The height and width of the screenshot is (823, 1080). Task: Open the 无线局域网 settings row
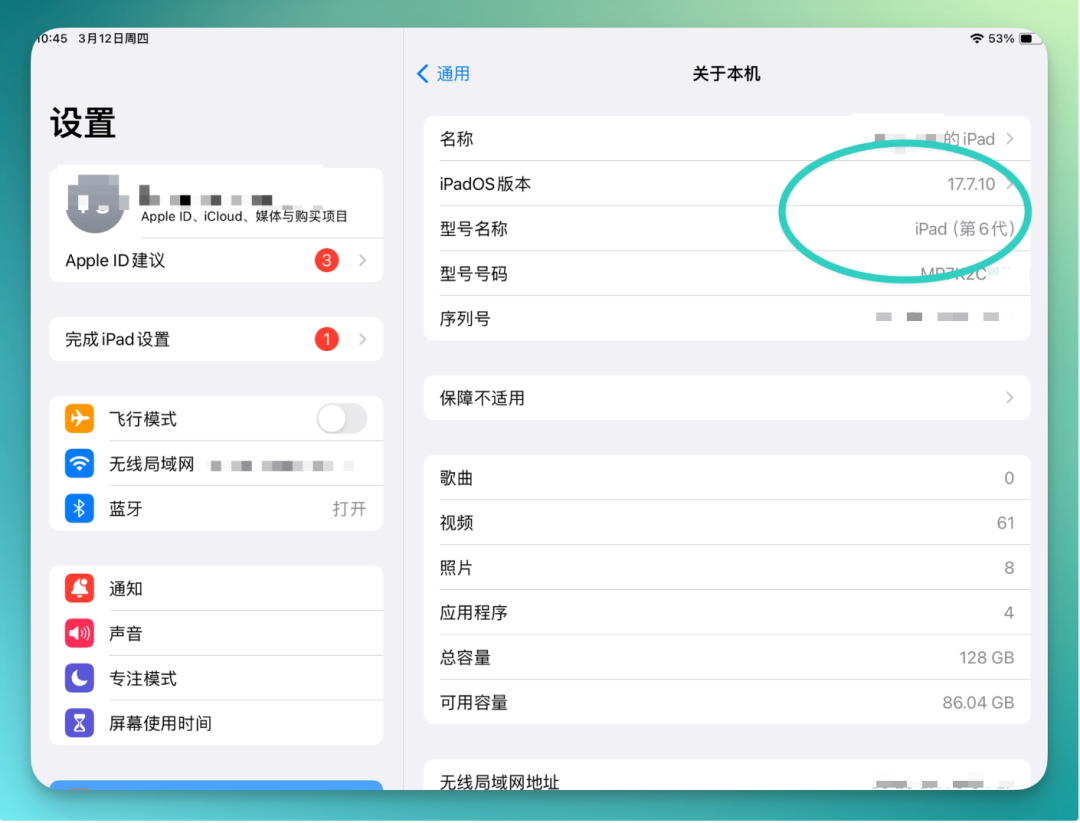[x=216, y=463]
